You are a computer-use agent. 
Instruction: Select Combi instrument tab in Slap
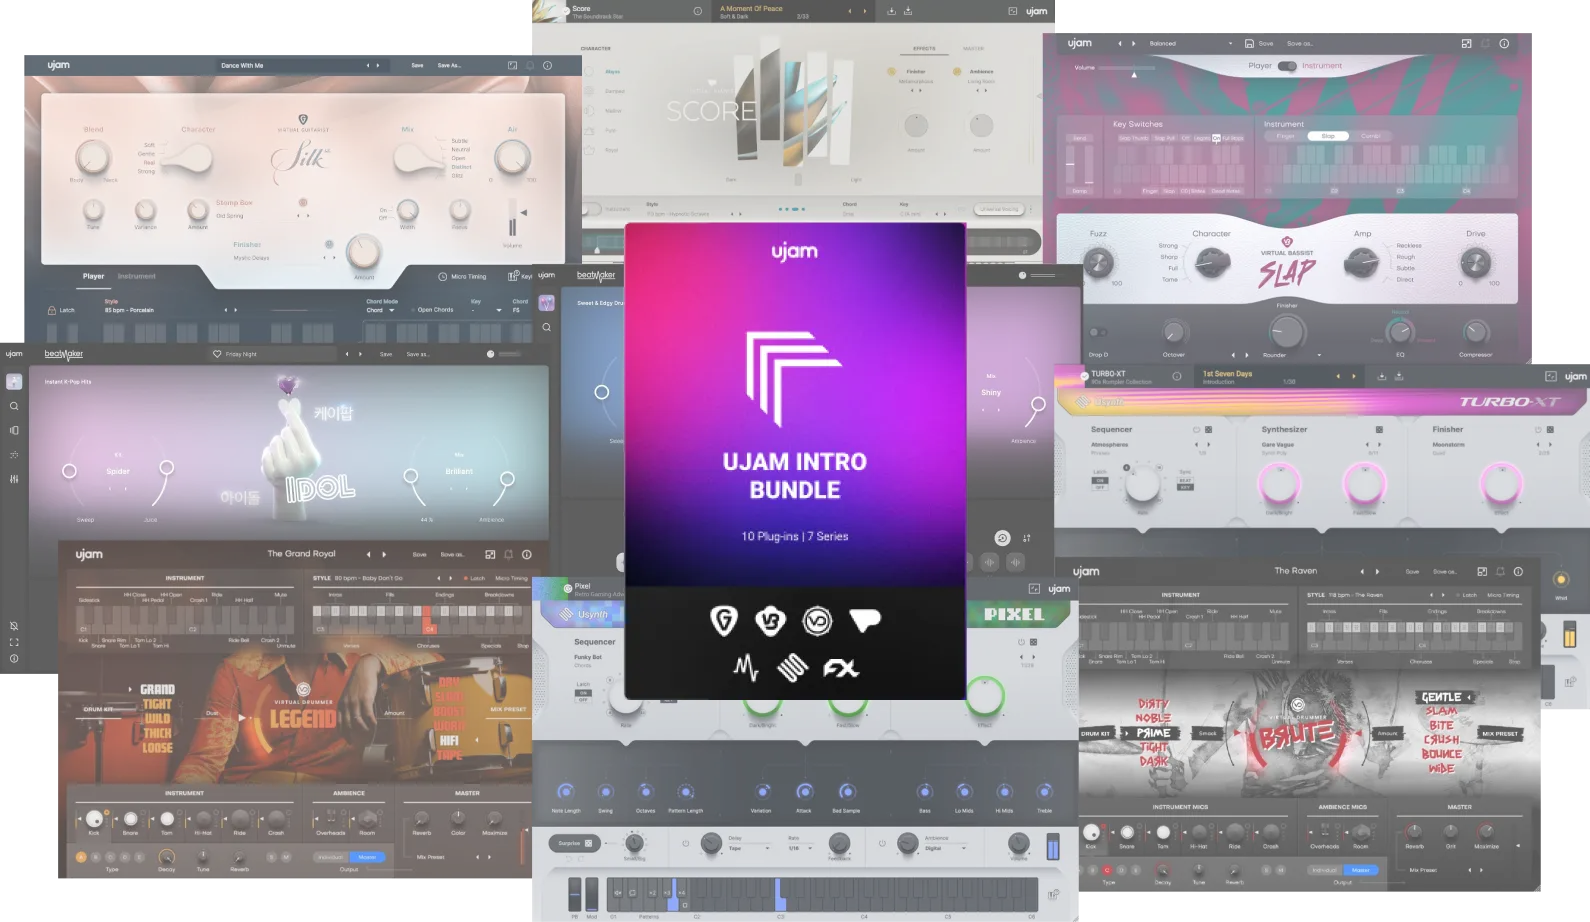(x=1370, y=136)
